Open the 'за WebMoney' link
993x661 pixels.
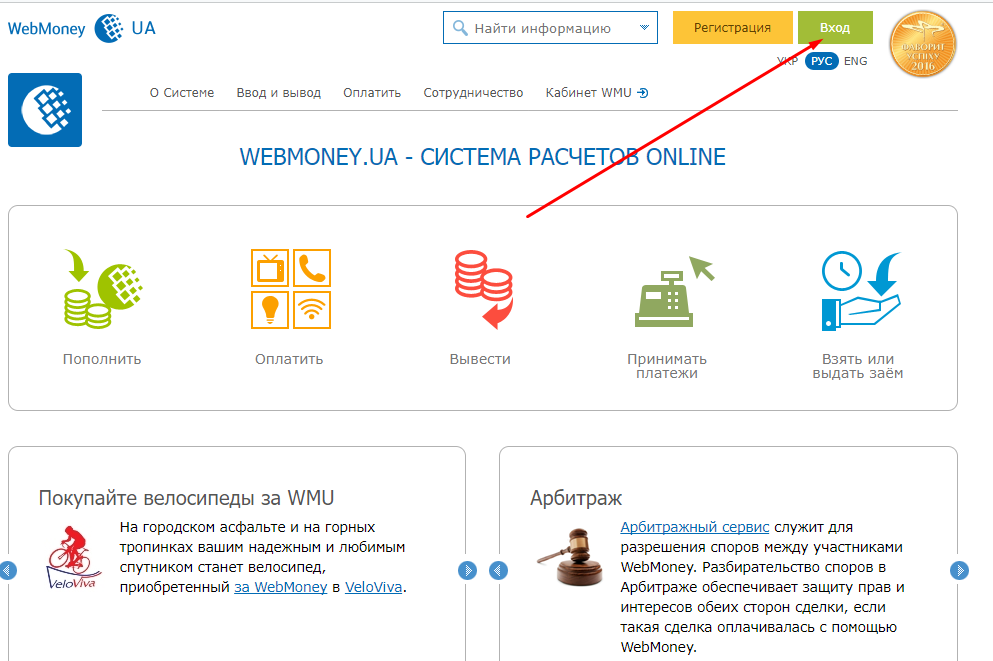click(x=281, y=588)
